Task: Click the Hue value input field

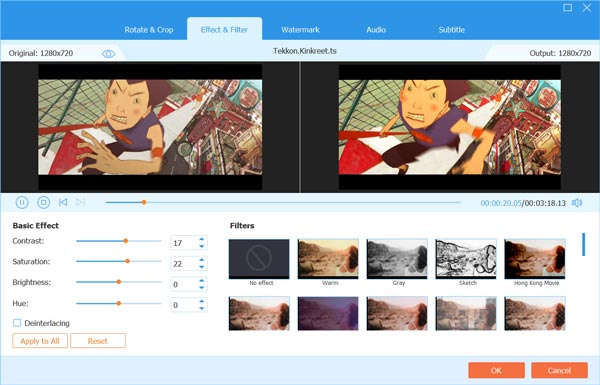Action: [184, 305]
